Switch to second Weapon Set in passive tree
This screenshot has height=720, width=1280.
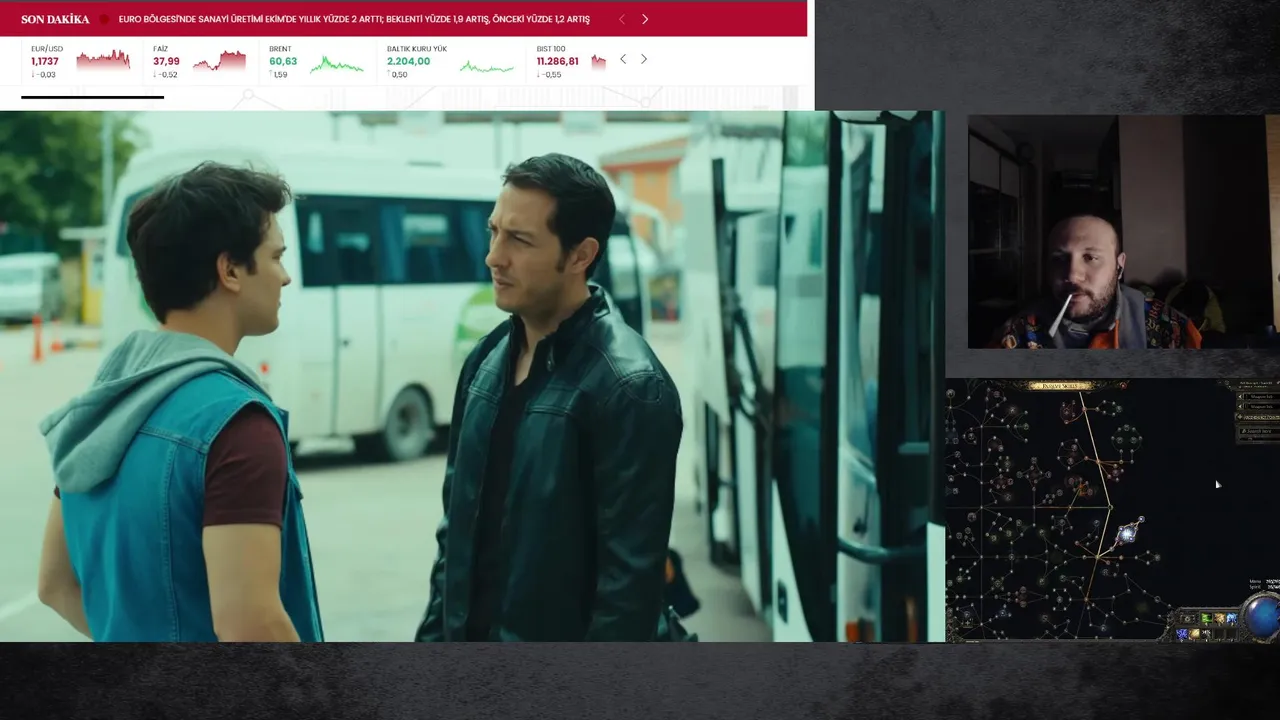coord(1259,407)
